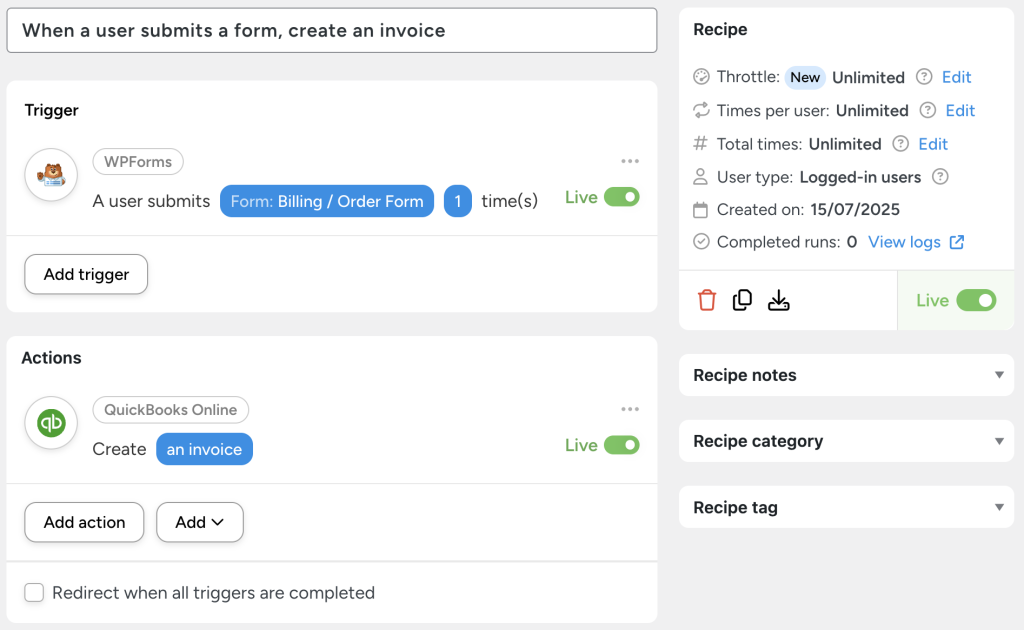This screenshot has height=630, width=1024.
Task: Turn off the recipe Live switch
Action: 975,300
